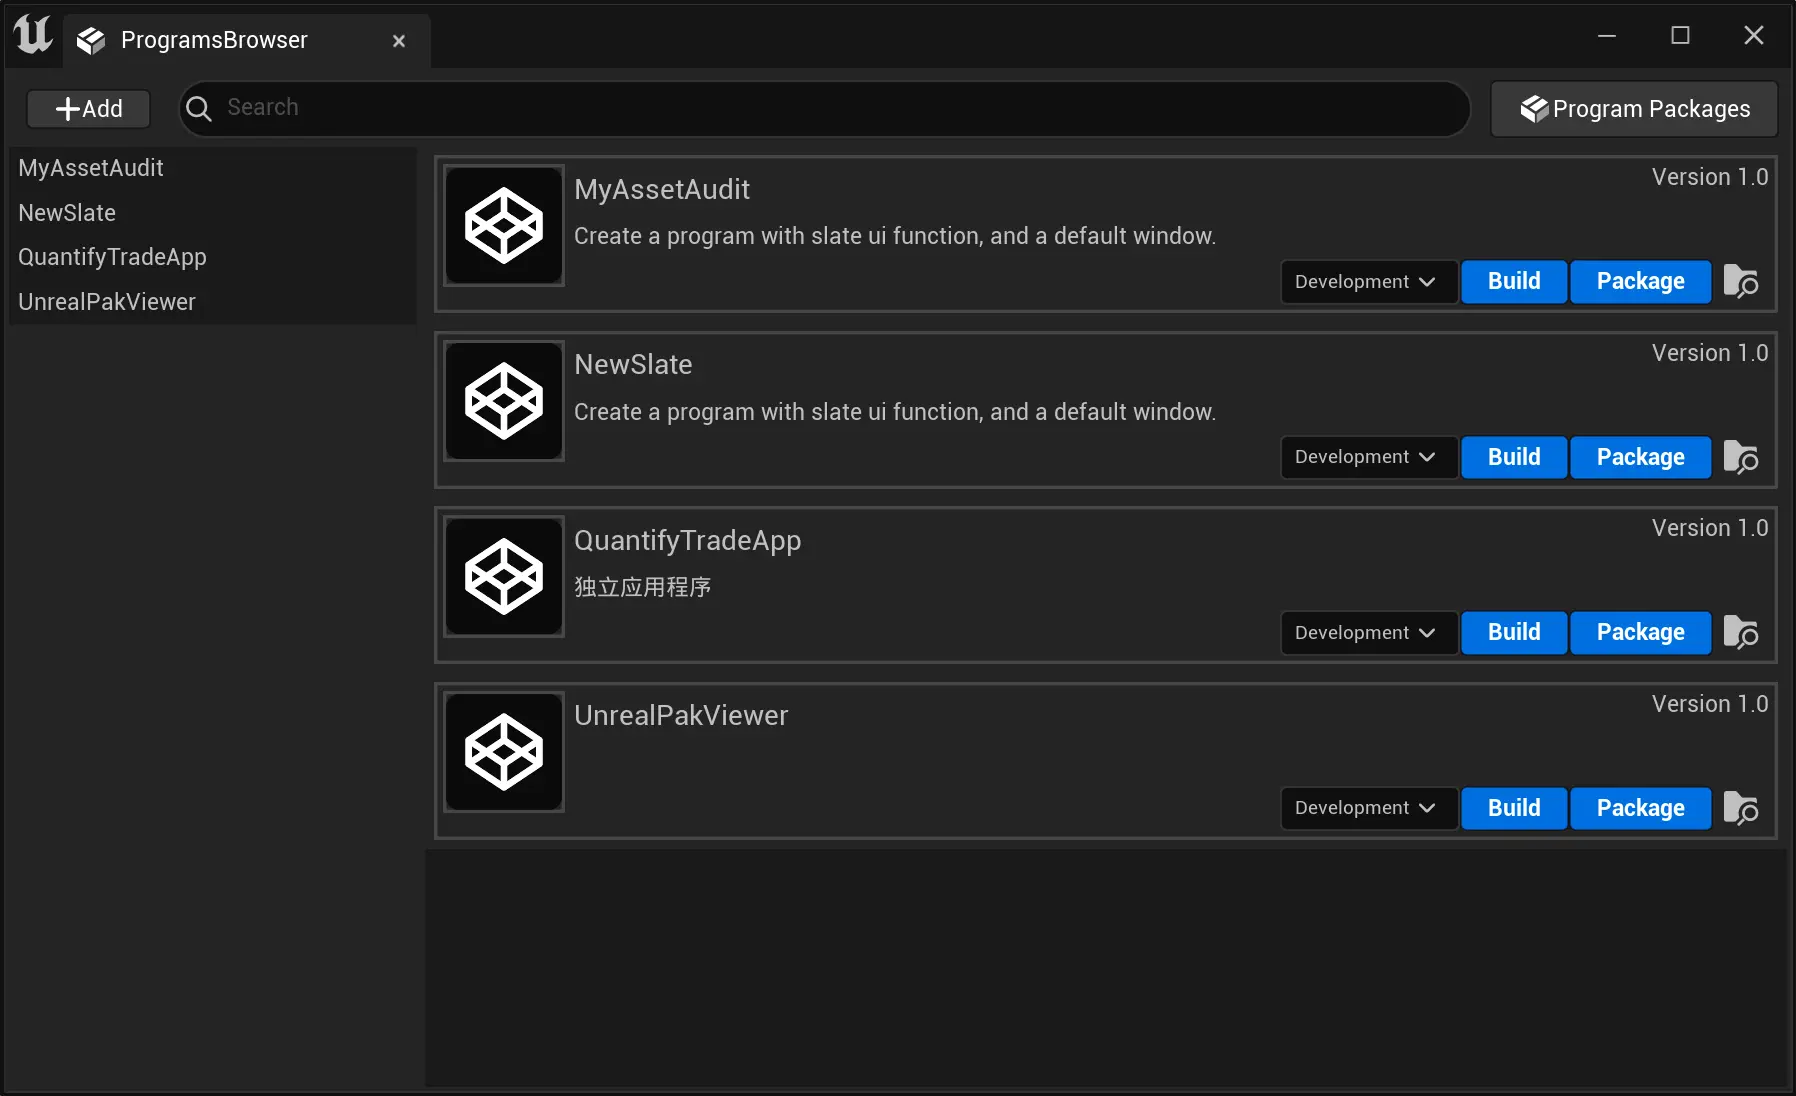Click the folder browse icon for MyAssetAudit
The height and width of the screenshot is (1096, 1796).
tap(1740, 282)
